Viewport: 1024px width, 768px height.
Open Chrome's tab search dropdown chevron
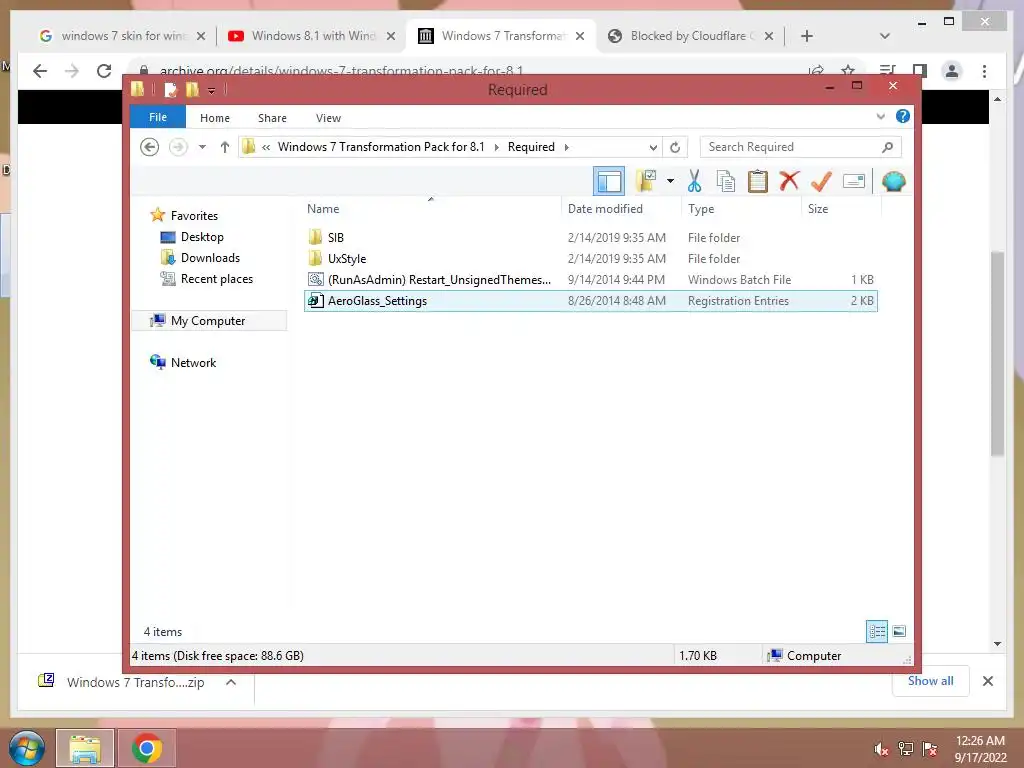(x=884, y=36)
